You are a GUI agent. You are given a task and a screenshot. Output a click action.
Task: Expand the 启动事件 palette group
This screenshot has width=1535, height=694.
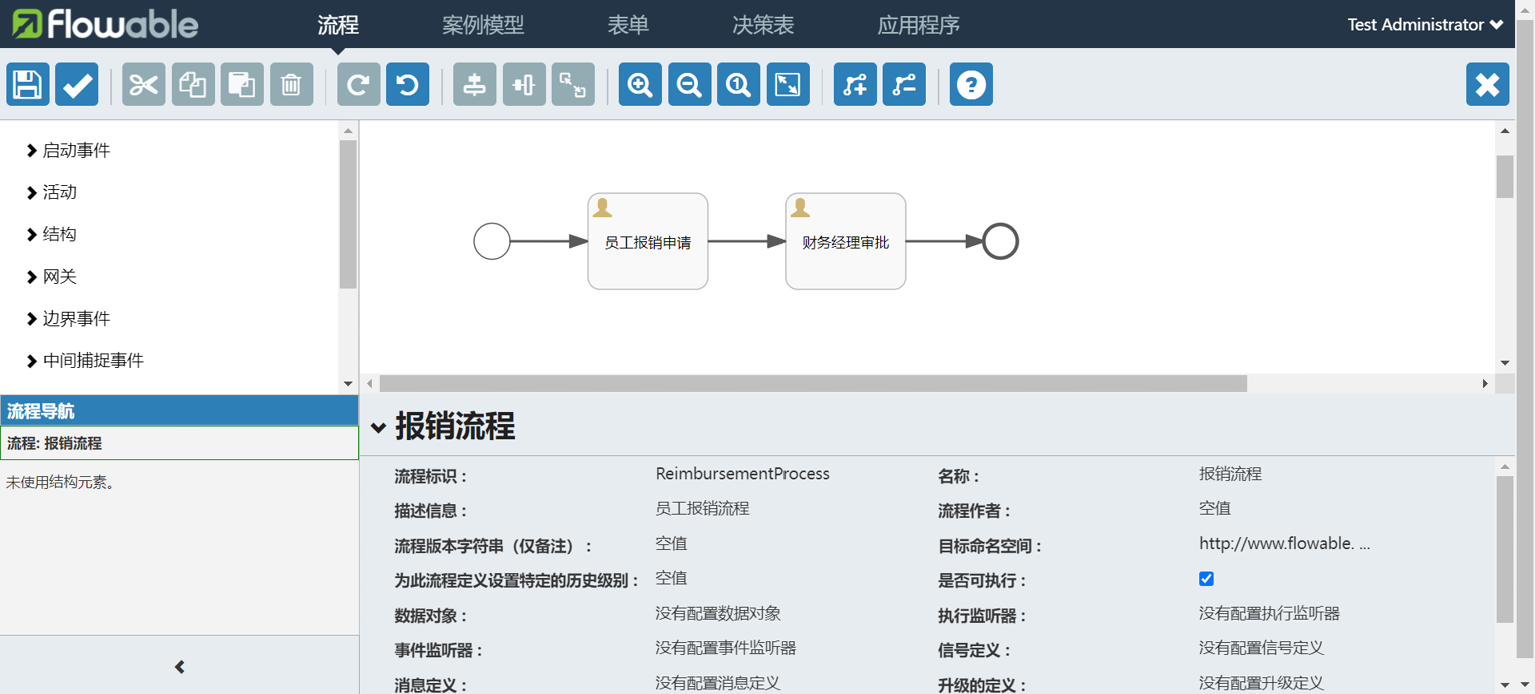tap(76, 151)
